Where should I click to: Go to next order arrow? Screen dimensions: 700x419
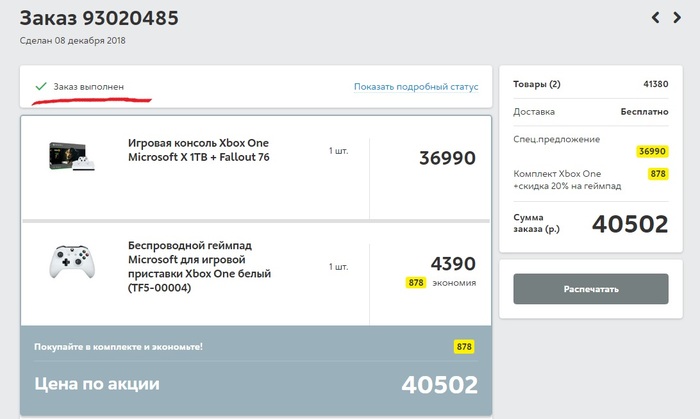681,17
